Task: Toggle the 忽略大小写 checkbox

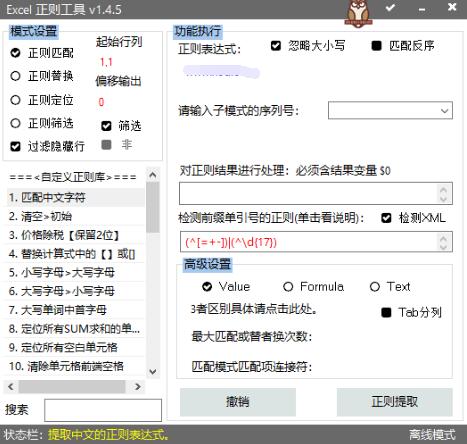Action: point(276,45)
